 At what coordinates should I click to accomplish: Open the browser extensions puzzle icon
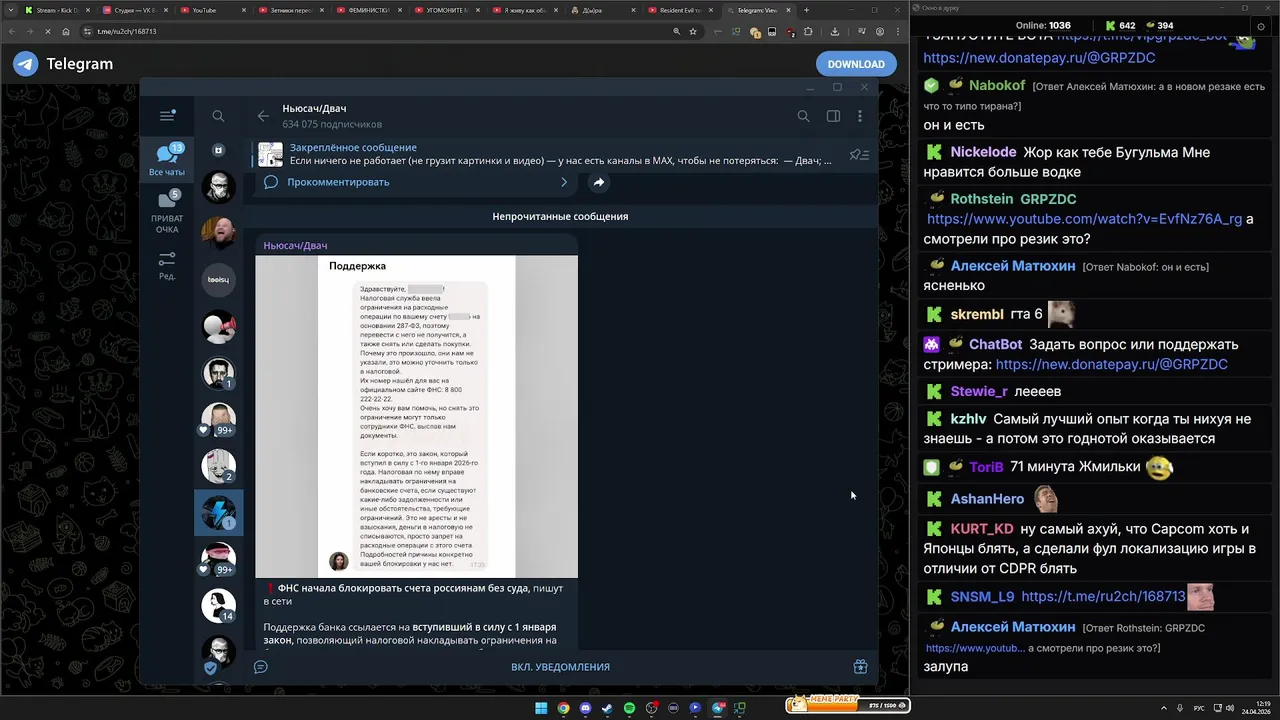pos(808,31)
